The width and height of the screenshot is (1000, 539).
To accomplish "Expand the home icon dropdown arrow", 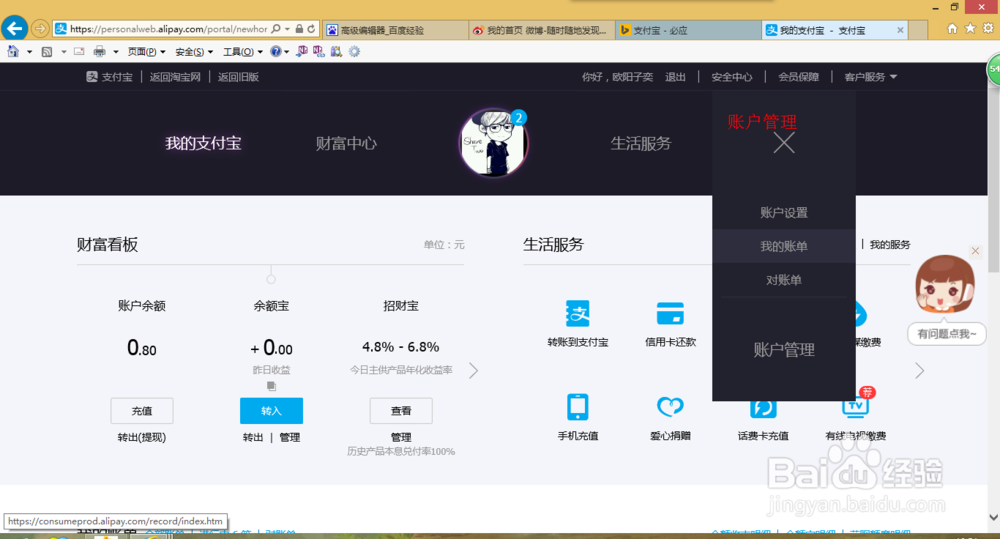I will pyautogui.click(x=29, y=52).
